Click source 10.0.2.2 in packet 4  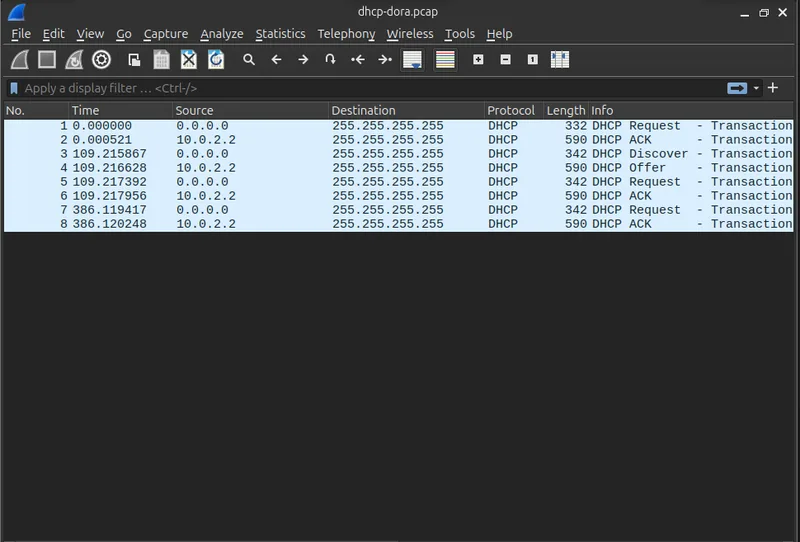click(x=206, y=168)
